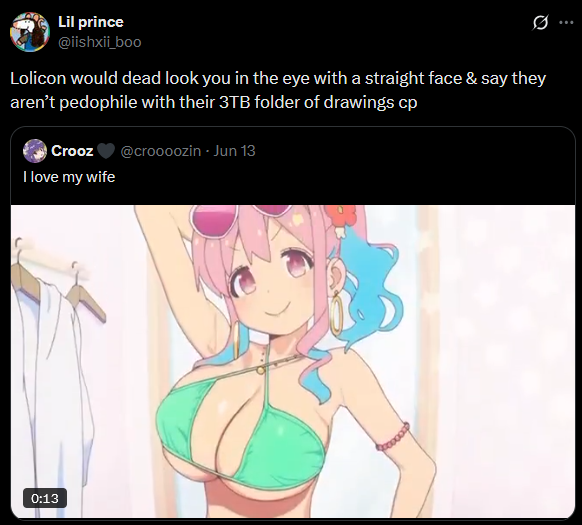Screen dimensions: 582x525
Task: Click the 0:13 video duration badge
Action: pos(45,498)
